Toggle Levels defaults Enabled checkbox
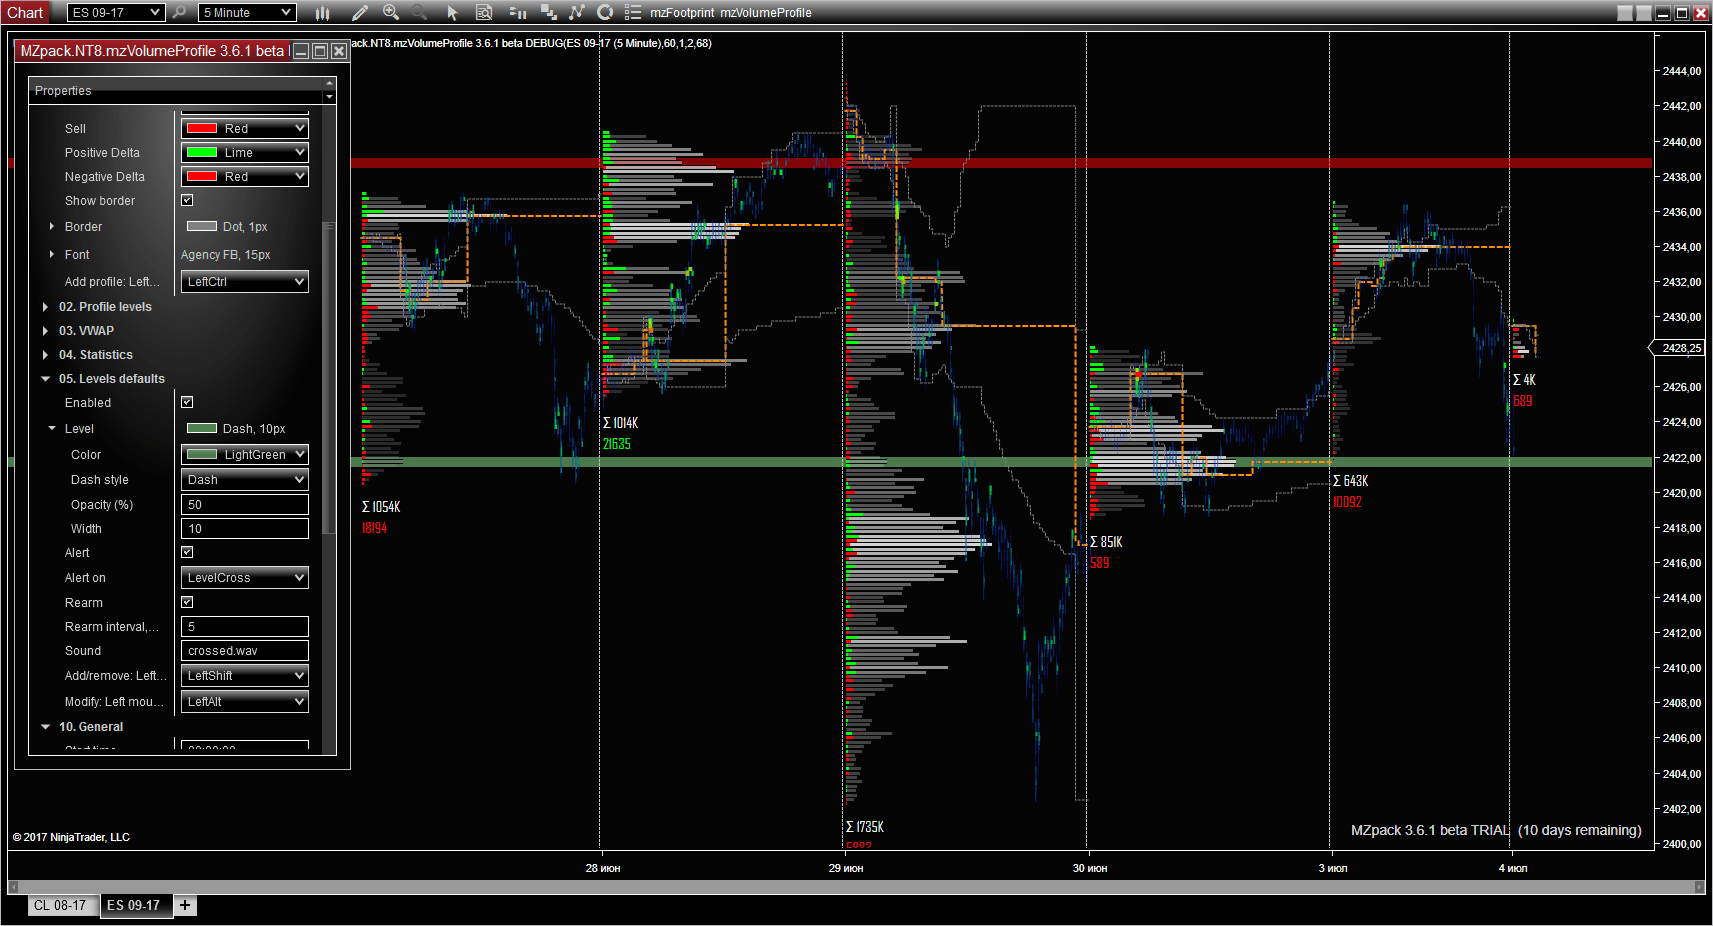 [x=187, y=402]
